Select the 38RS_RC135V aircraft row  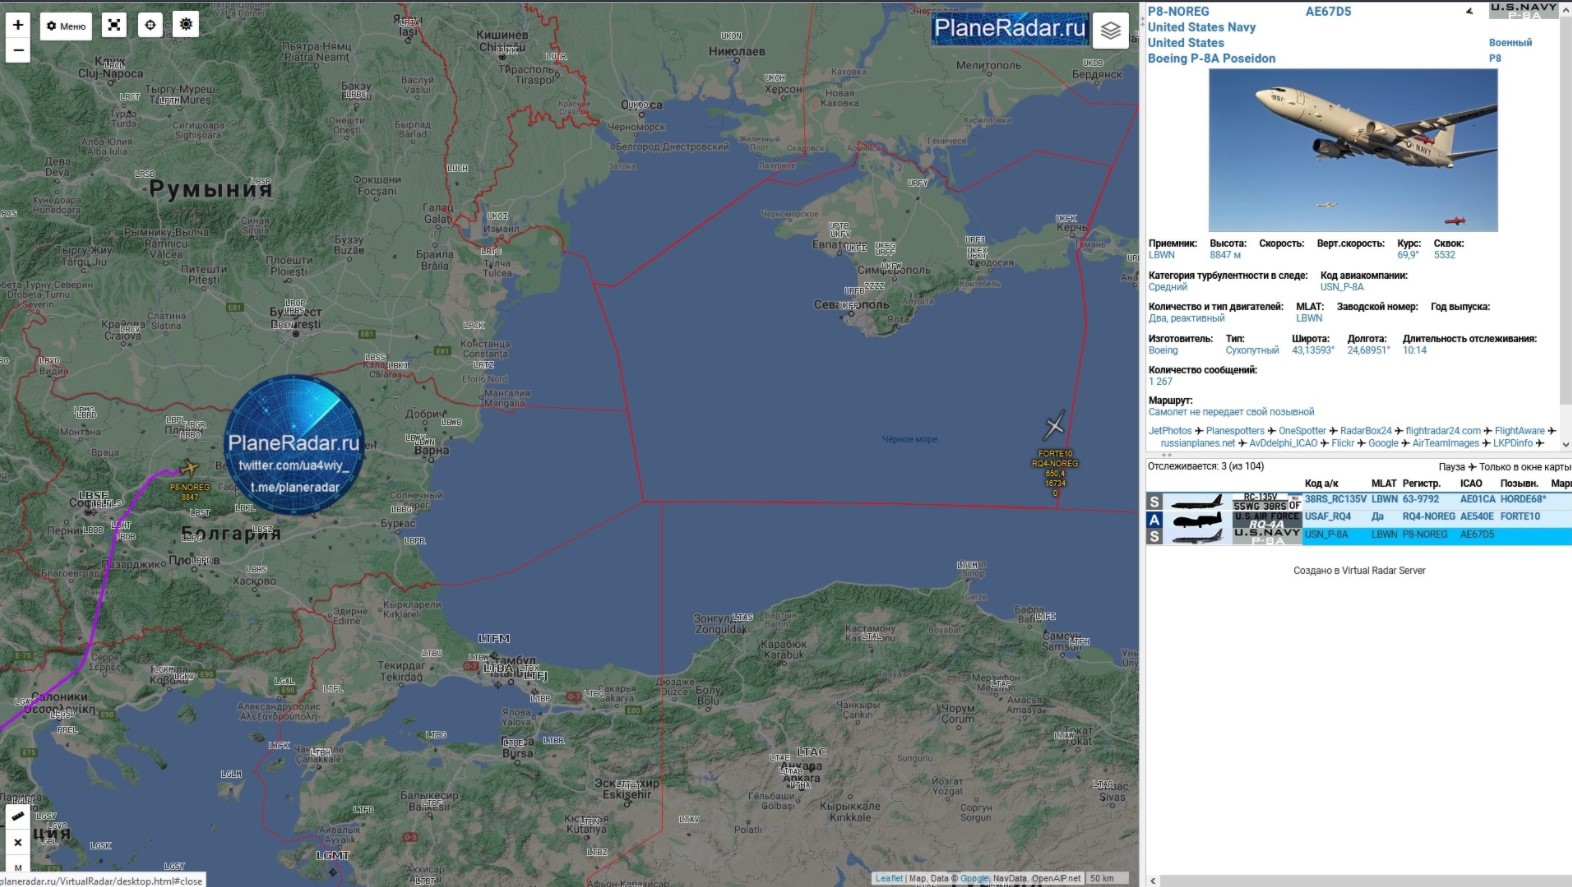click(x=1359, y=499)
